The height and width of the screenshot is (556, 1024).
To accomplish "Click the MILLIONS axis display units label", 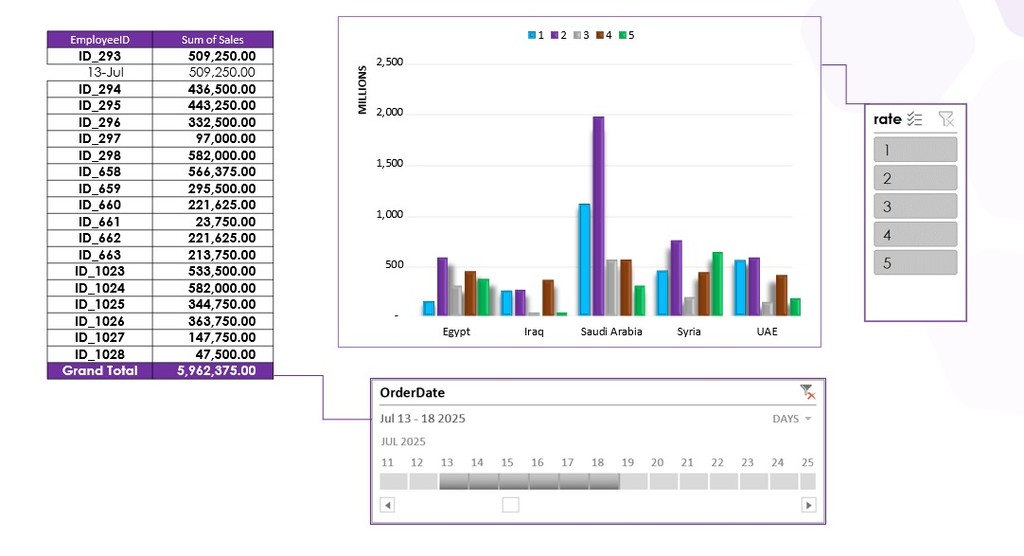I will (x=362, y=90).
